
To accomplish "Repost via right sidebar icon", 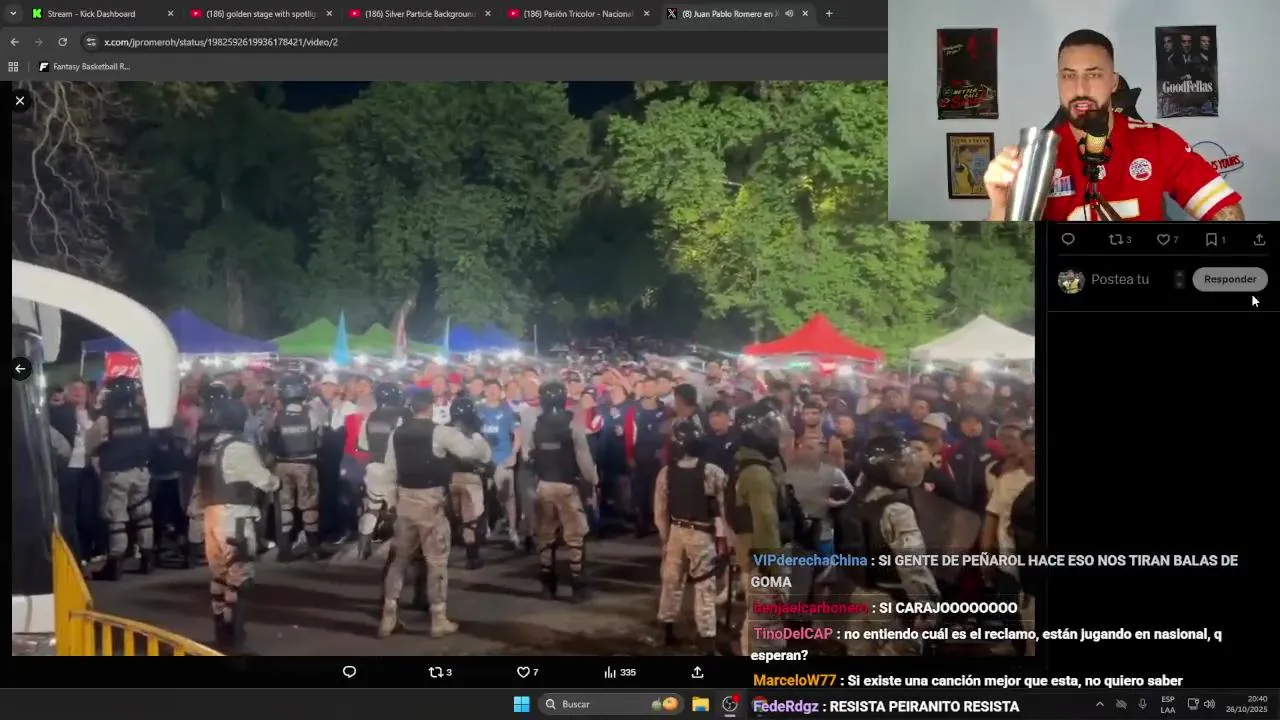I will click(x=1120, y=240).
